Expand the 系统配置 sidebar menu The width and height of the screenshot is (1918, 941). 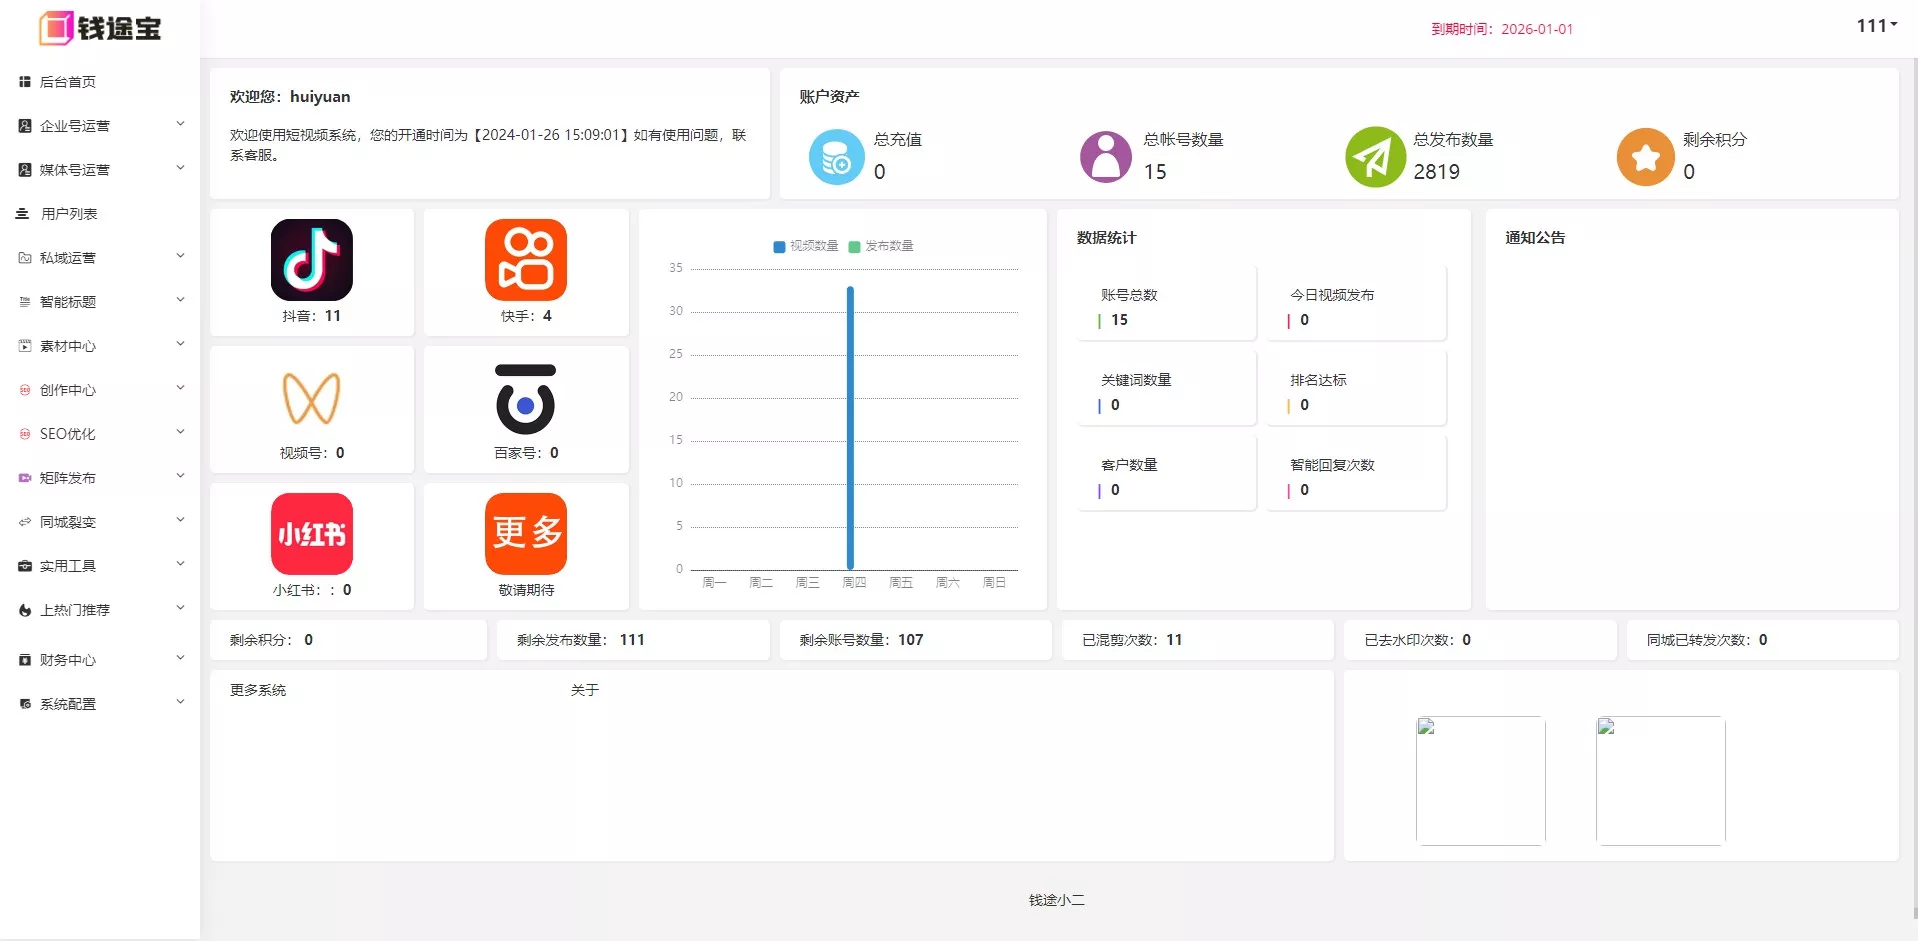click(x=100, y=704)
